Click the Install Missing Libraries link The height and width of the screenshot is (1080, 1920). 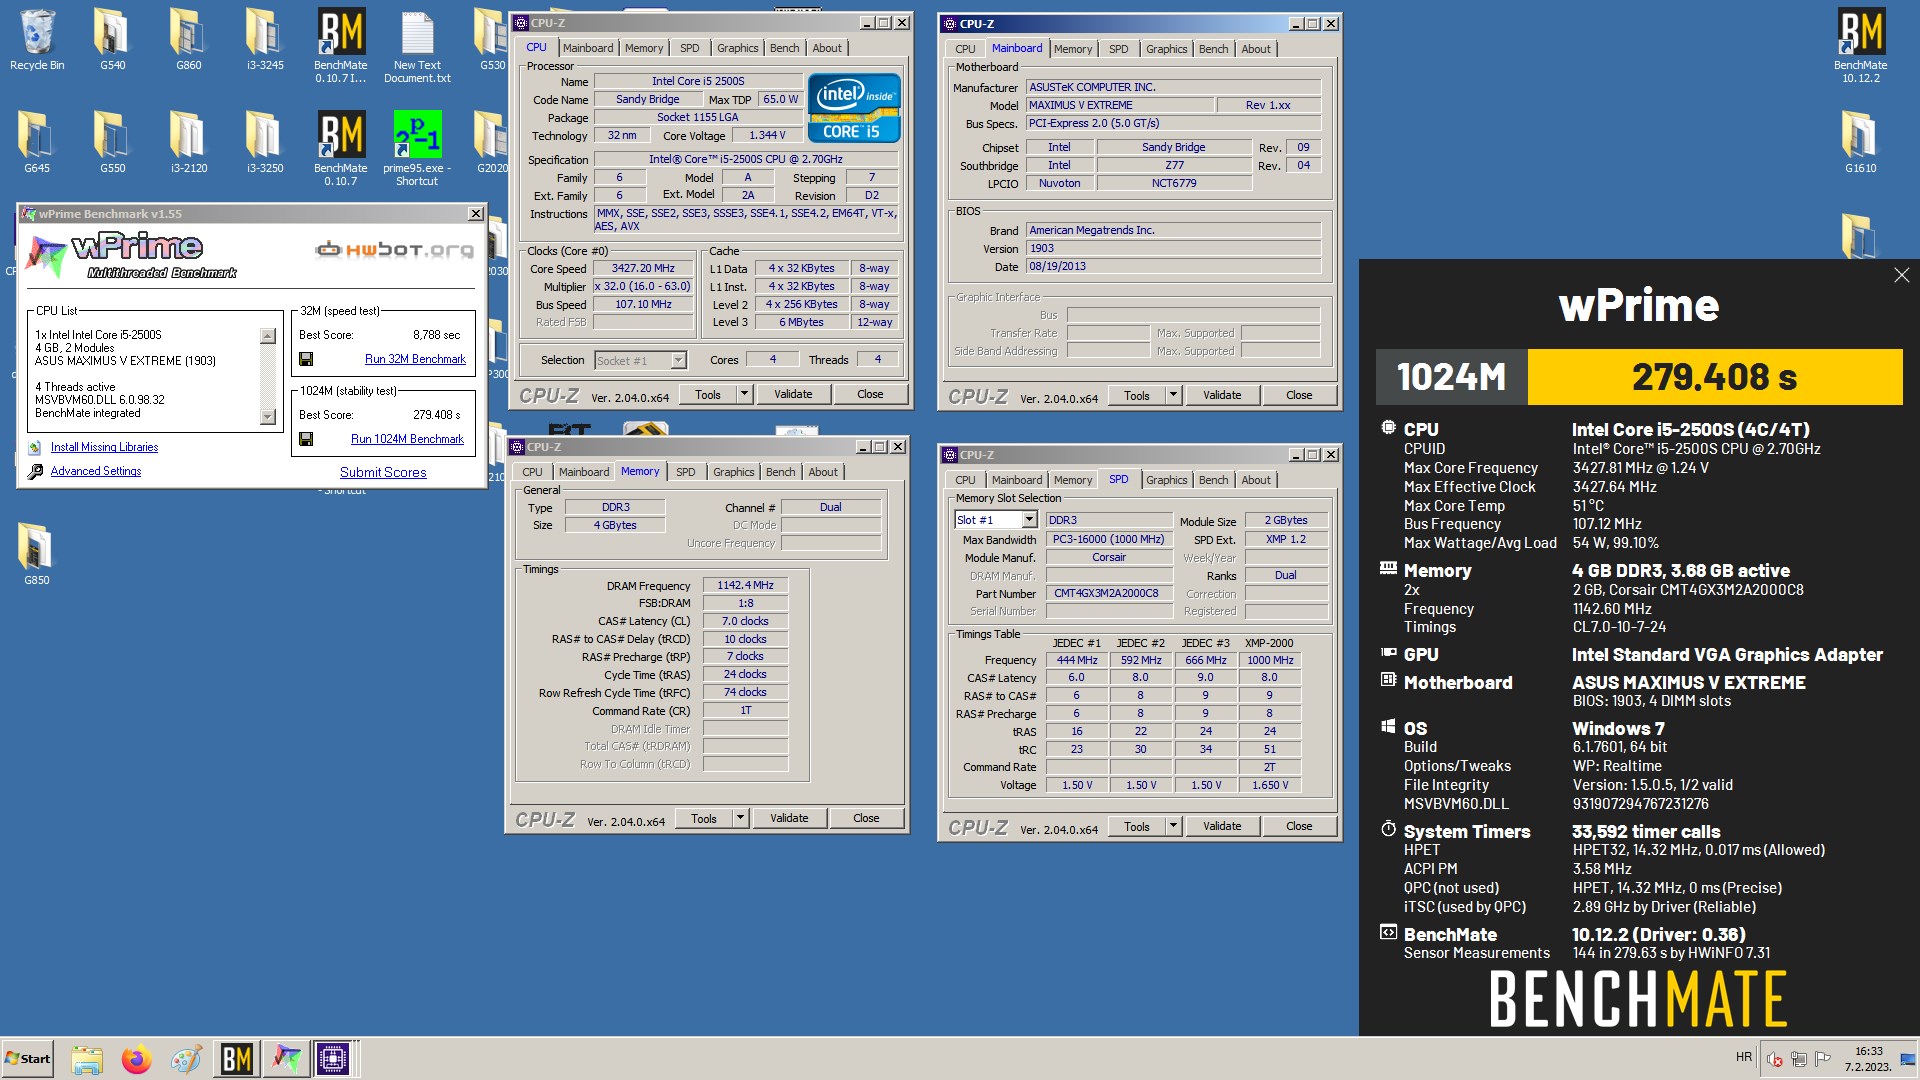(x=104, y=447)
